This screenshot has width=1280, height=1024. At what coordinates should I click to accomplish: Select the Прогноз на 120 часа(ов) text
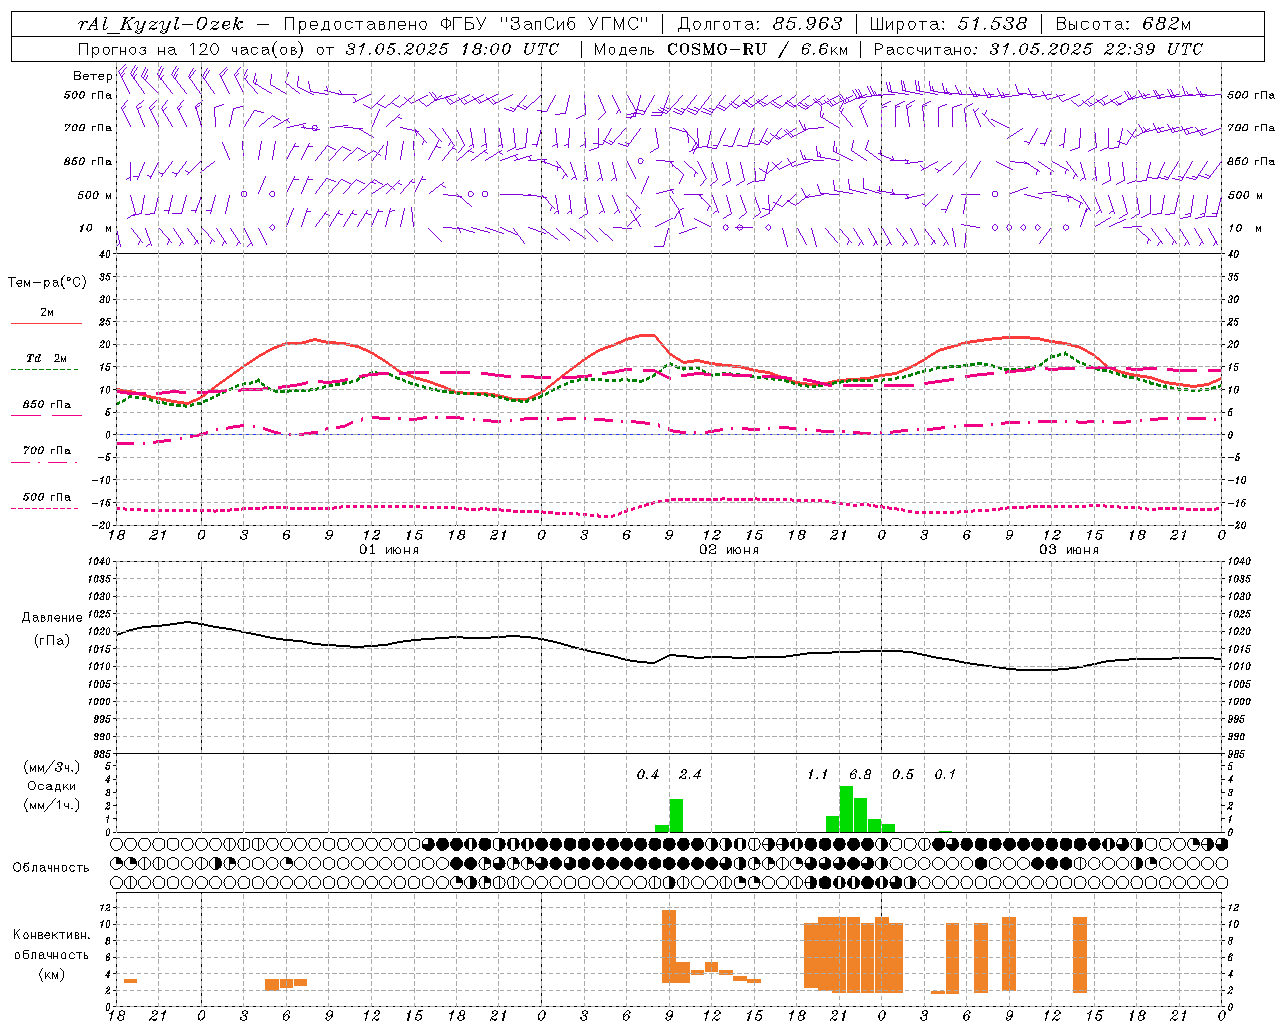192,49
